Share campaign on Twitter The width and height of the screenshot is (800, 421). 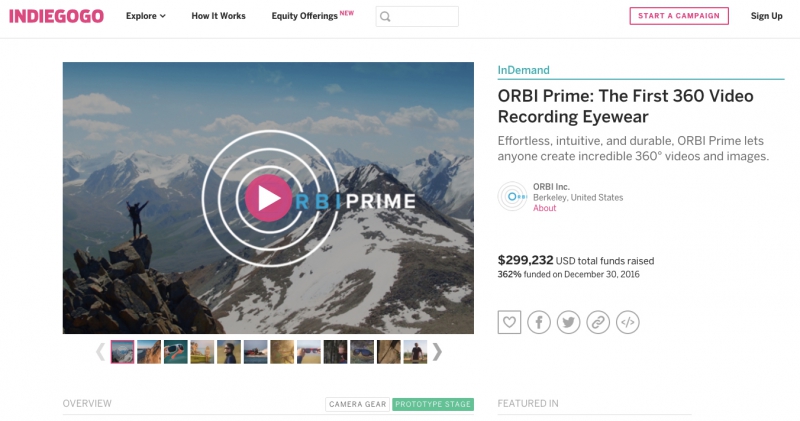568,322
